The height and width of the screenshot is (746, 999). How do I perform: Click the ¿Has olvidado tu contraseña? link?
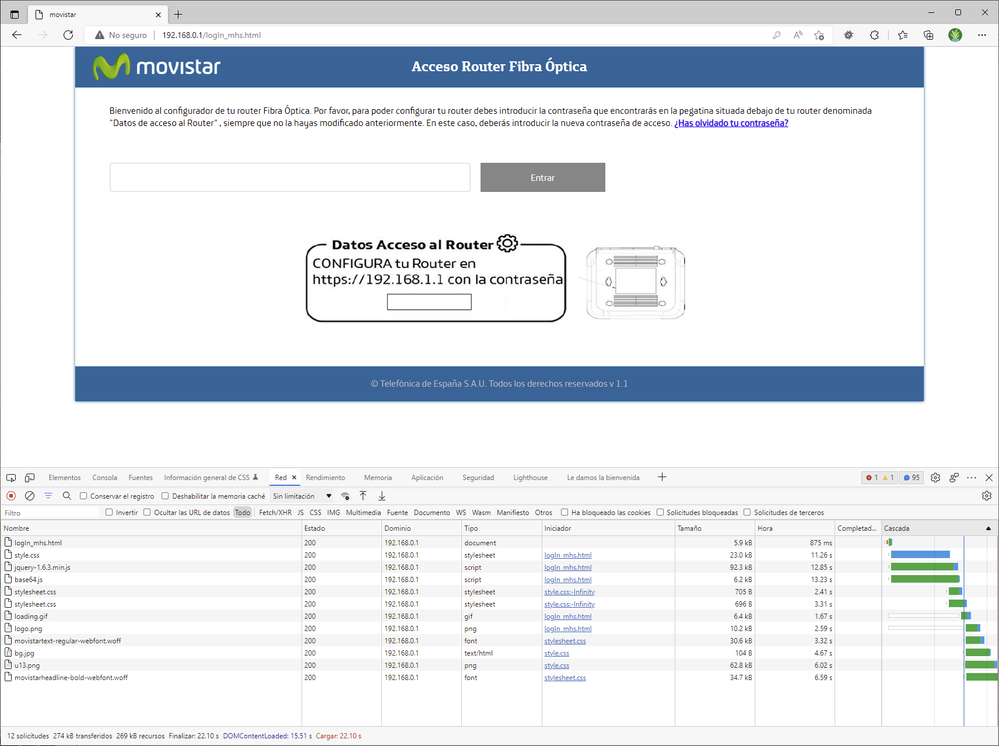coord(730,123)
